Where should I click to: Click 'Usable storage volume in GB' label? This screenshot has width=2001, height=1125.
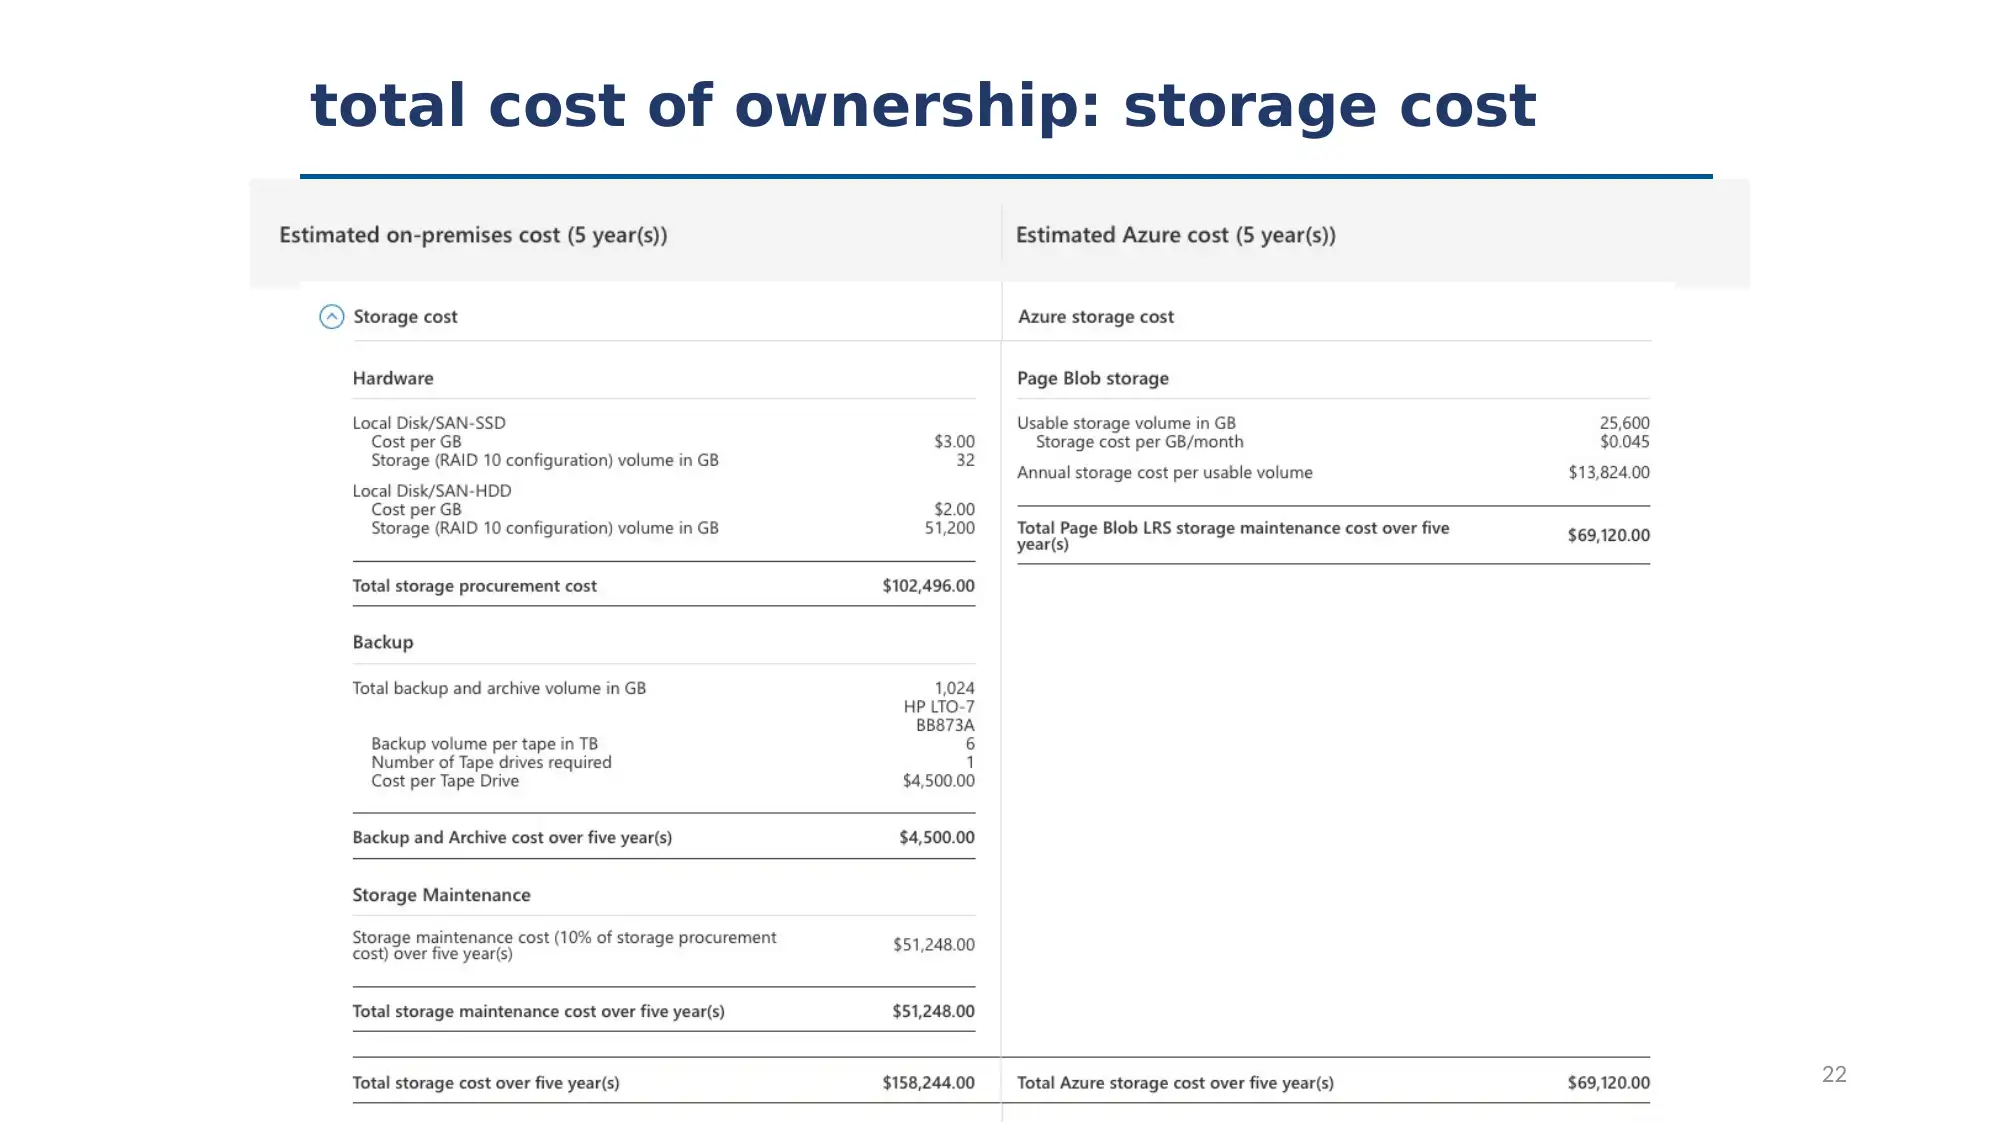point(1126,423)
